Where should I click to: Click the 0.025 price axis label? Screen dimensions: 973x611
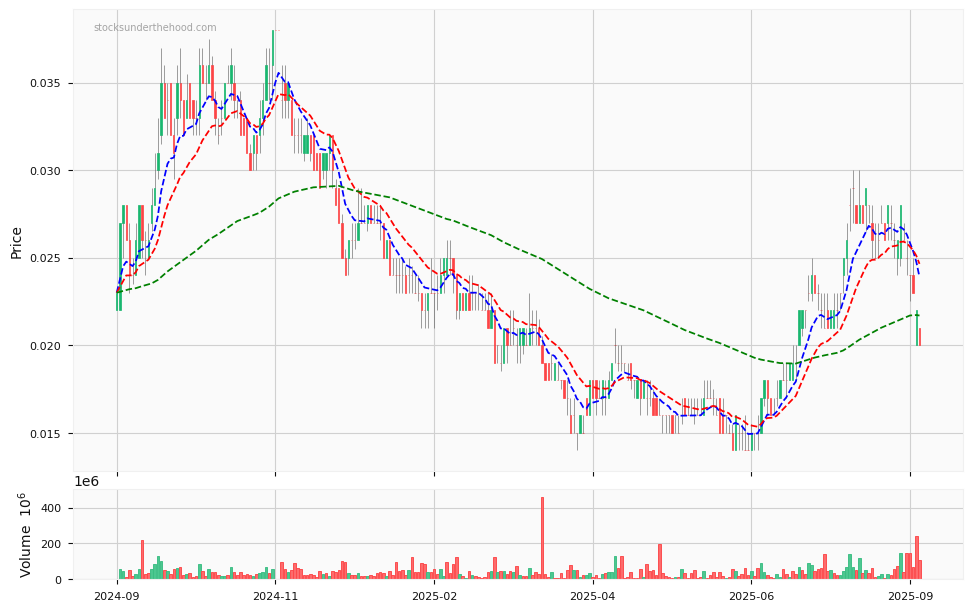click(47, 258)
